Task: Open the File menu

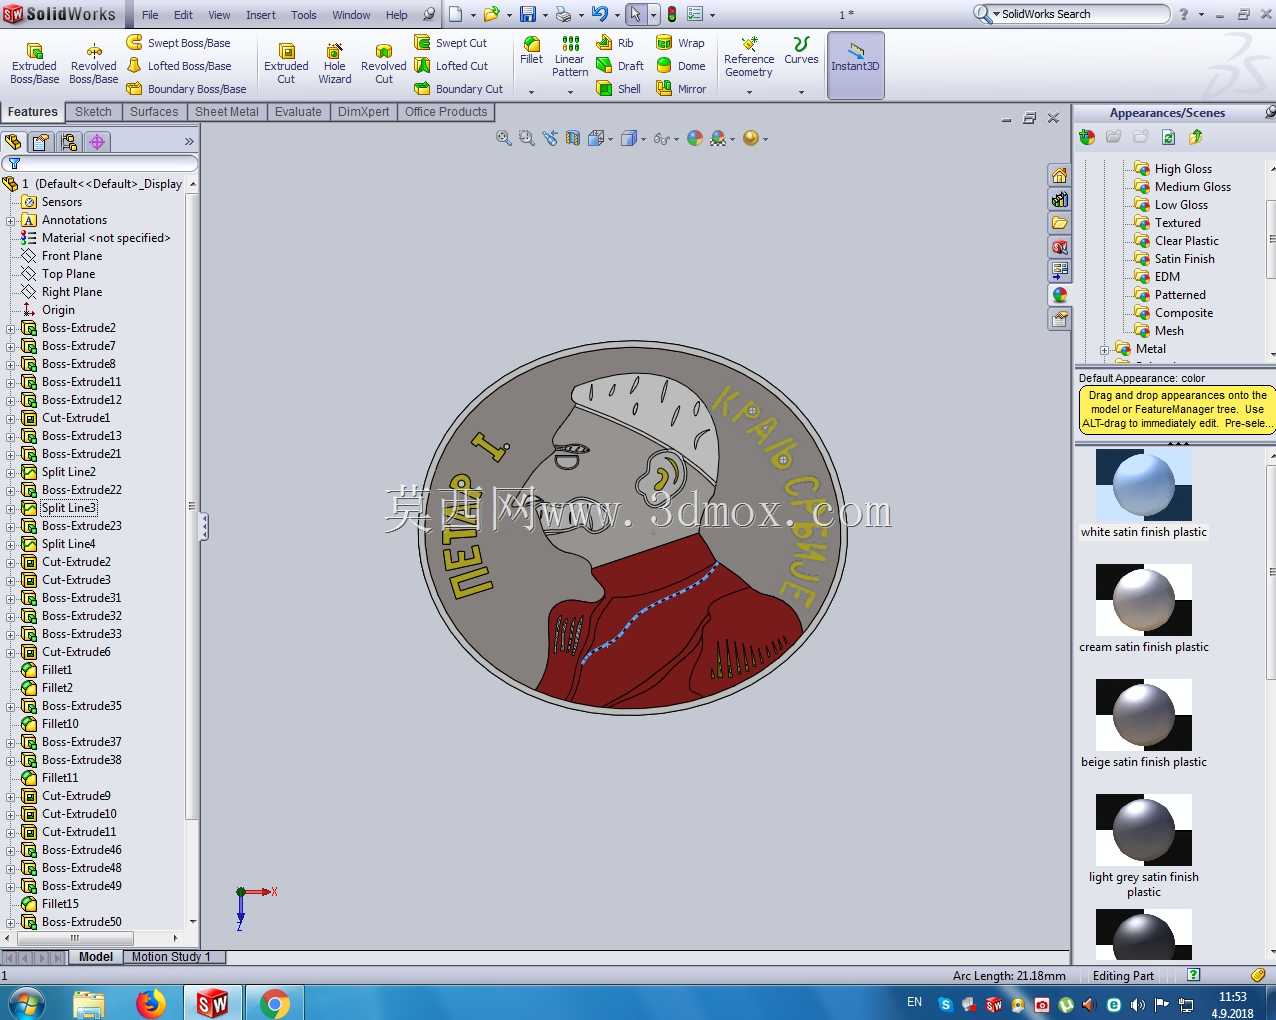Action: (150, 15)
